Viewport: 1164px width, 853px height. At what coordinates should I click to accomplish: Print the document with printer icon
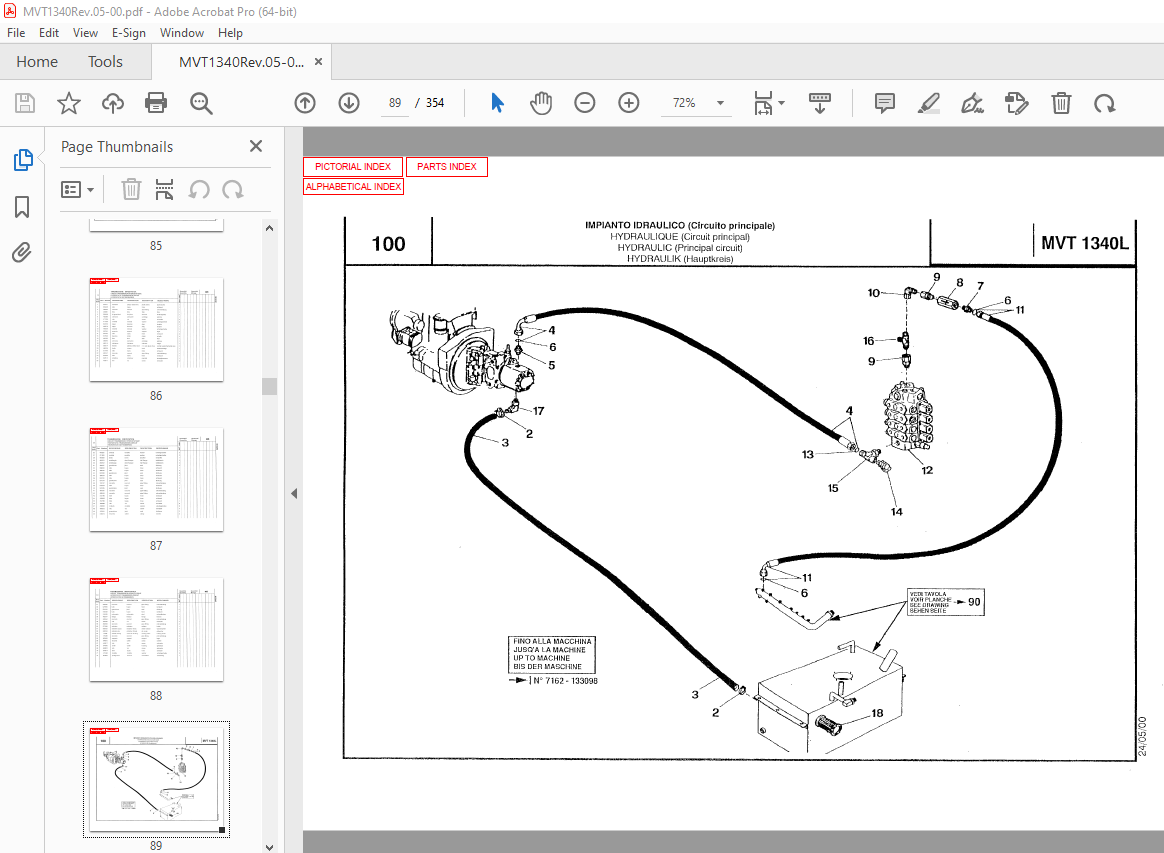[x=156, y=103]
